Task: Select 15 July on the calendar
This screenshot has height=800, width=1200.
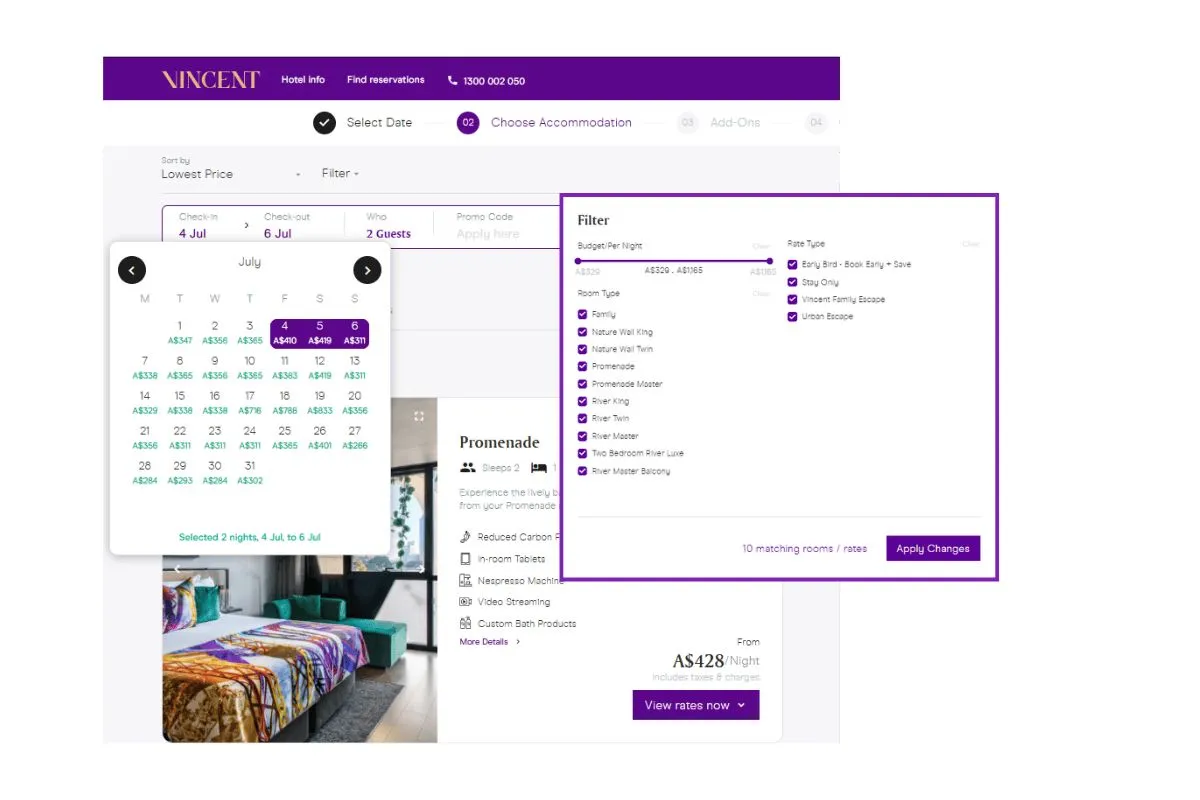Action: pos(180,402)
